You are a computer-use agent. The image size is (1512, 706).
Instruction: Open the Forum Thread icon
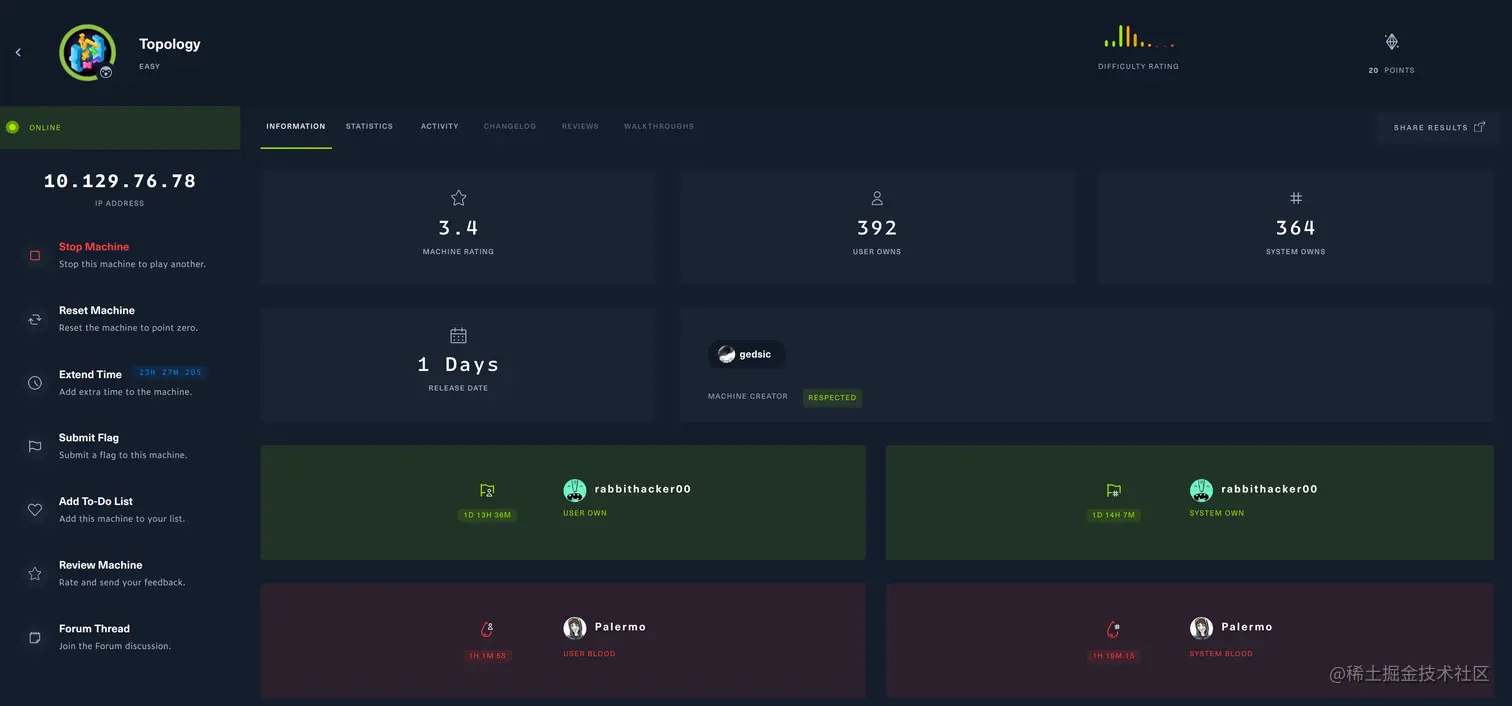34,637
